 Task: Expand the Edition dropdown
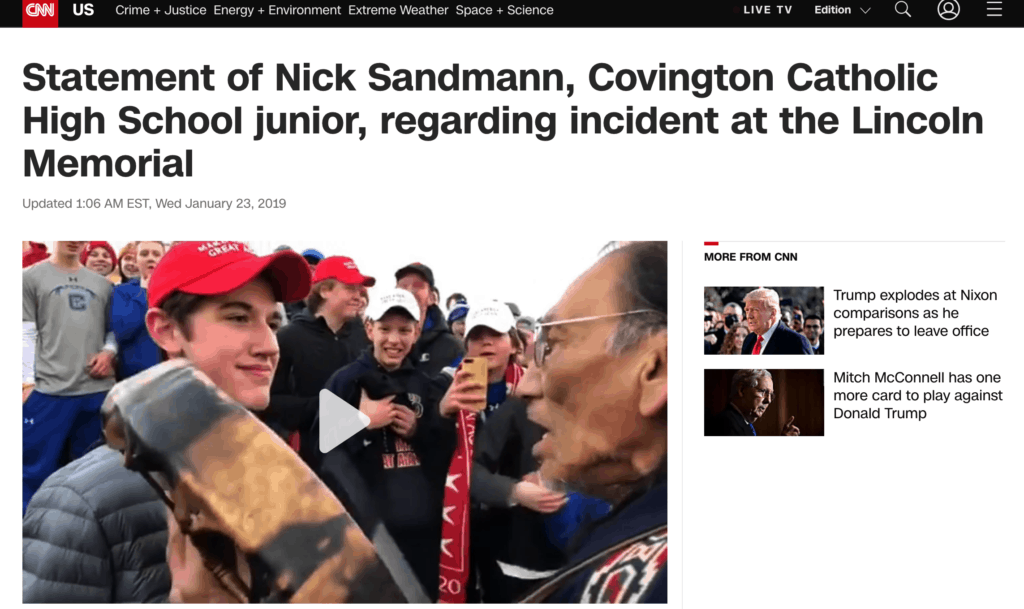842,10
